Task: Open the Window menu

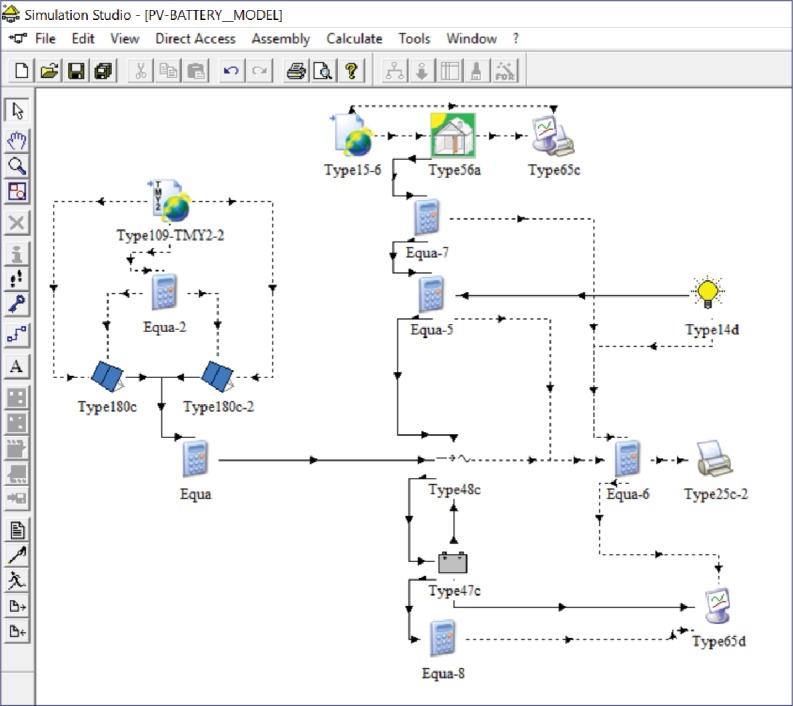Action: point(471,39)
